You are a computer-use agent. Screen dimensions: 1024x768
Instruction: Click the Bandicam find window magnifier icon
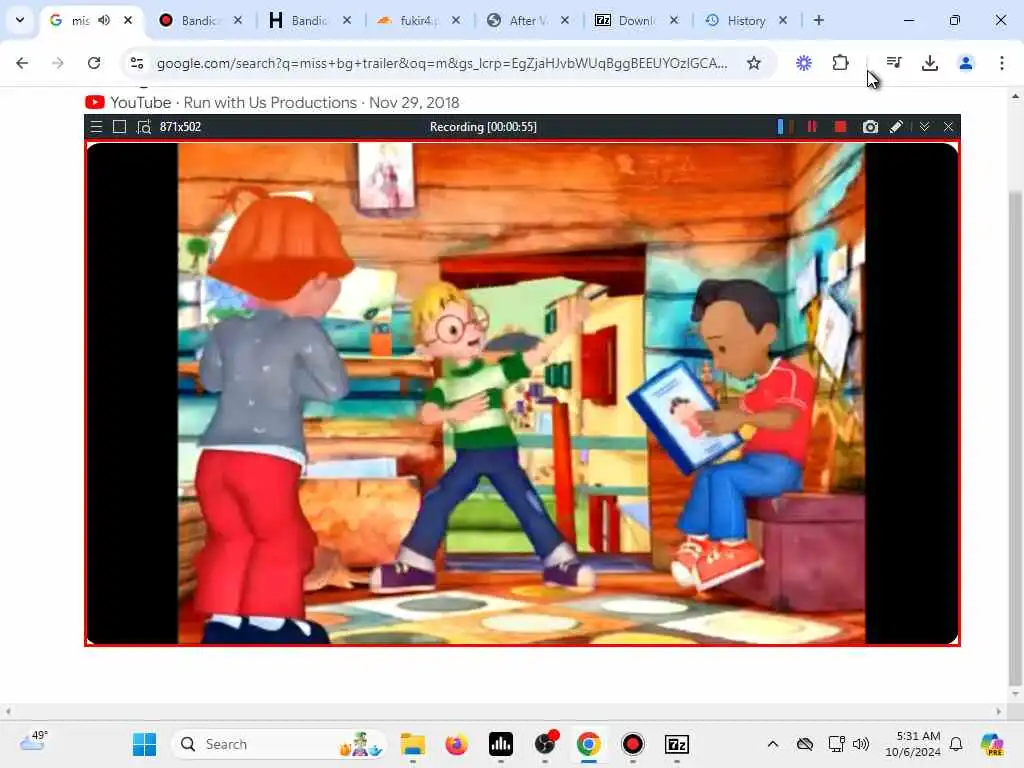click(144, 127)
